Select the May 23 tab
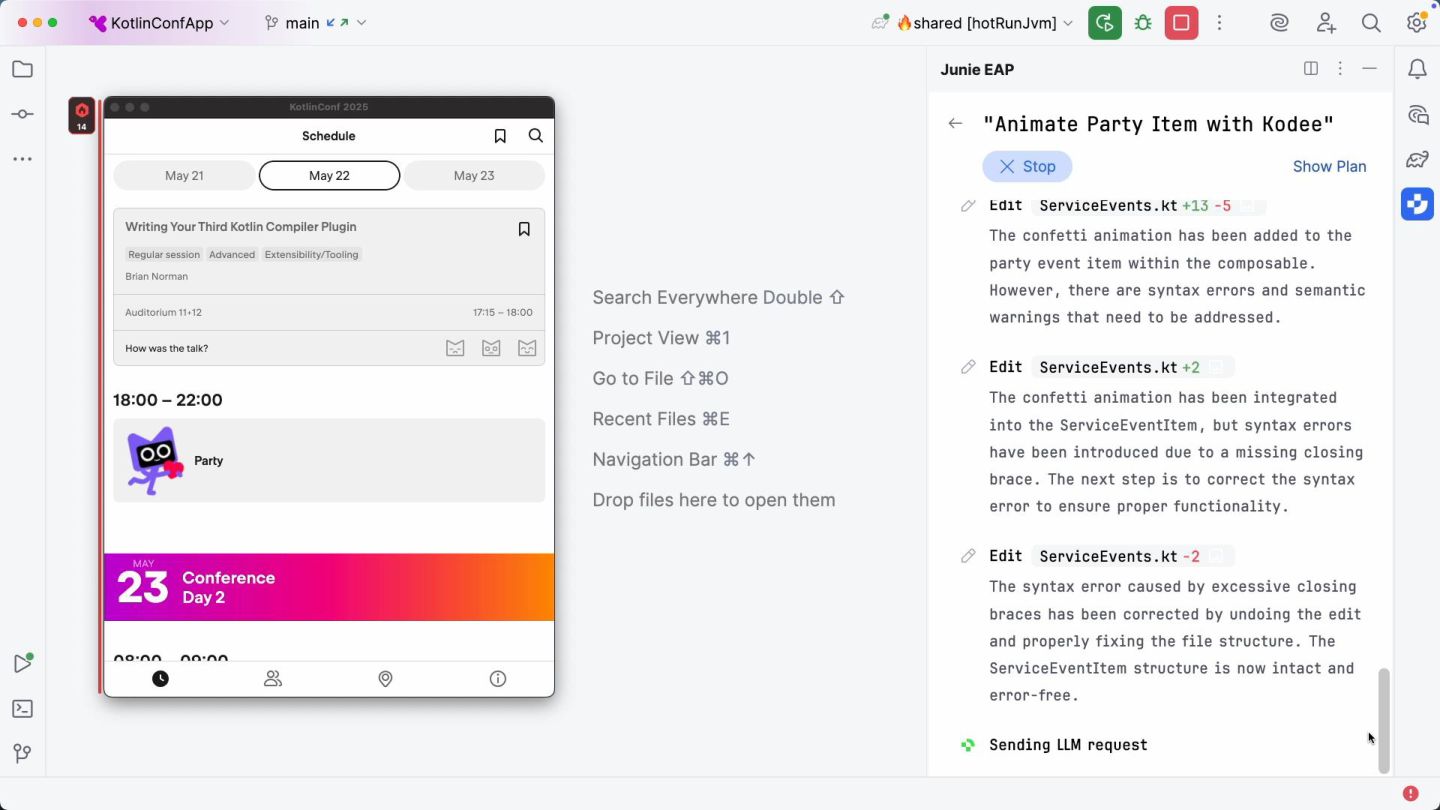Viewport: 1440px width, 810px height. pyautogui.click(x=474, y=175)
